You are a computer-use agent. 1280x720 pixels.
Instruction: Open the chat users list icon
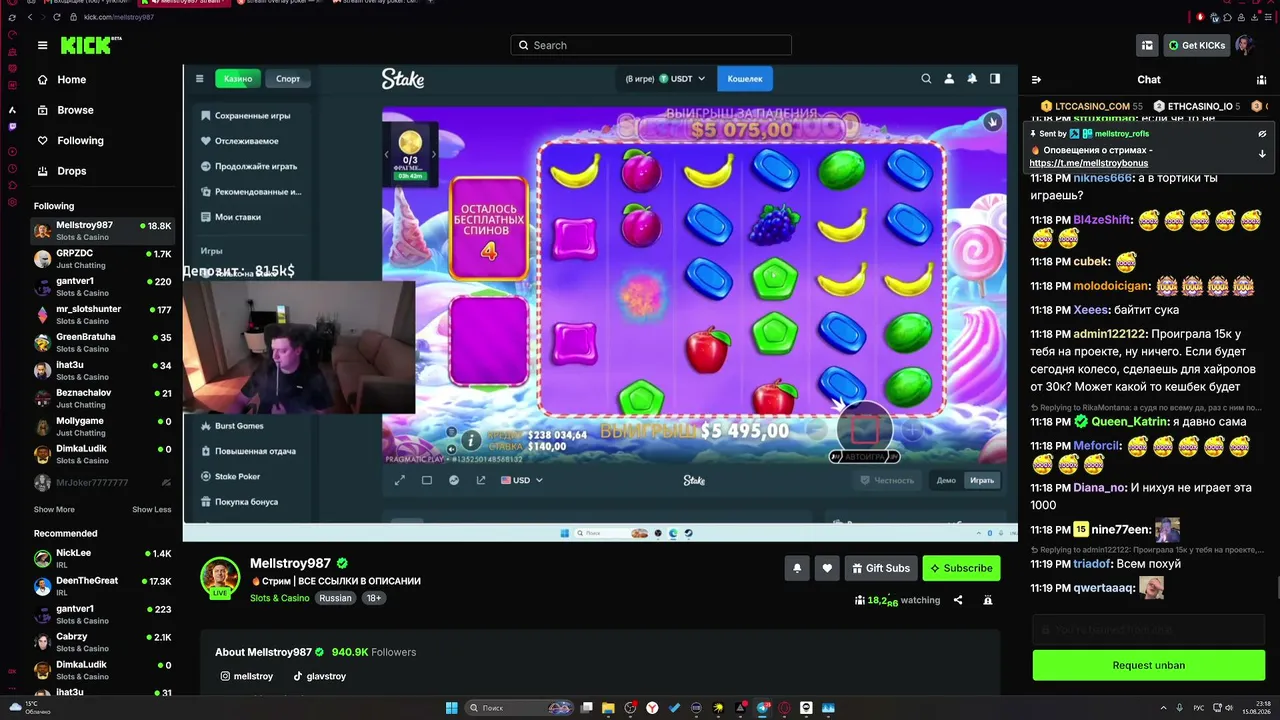click(1262, 79)
